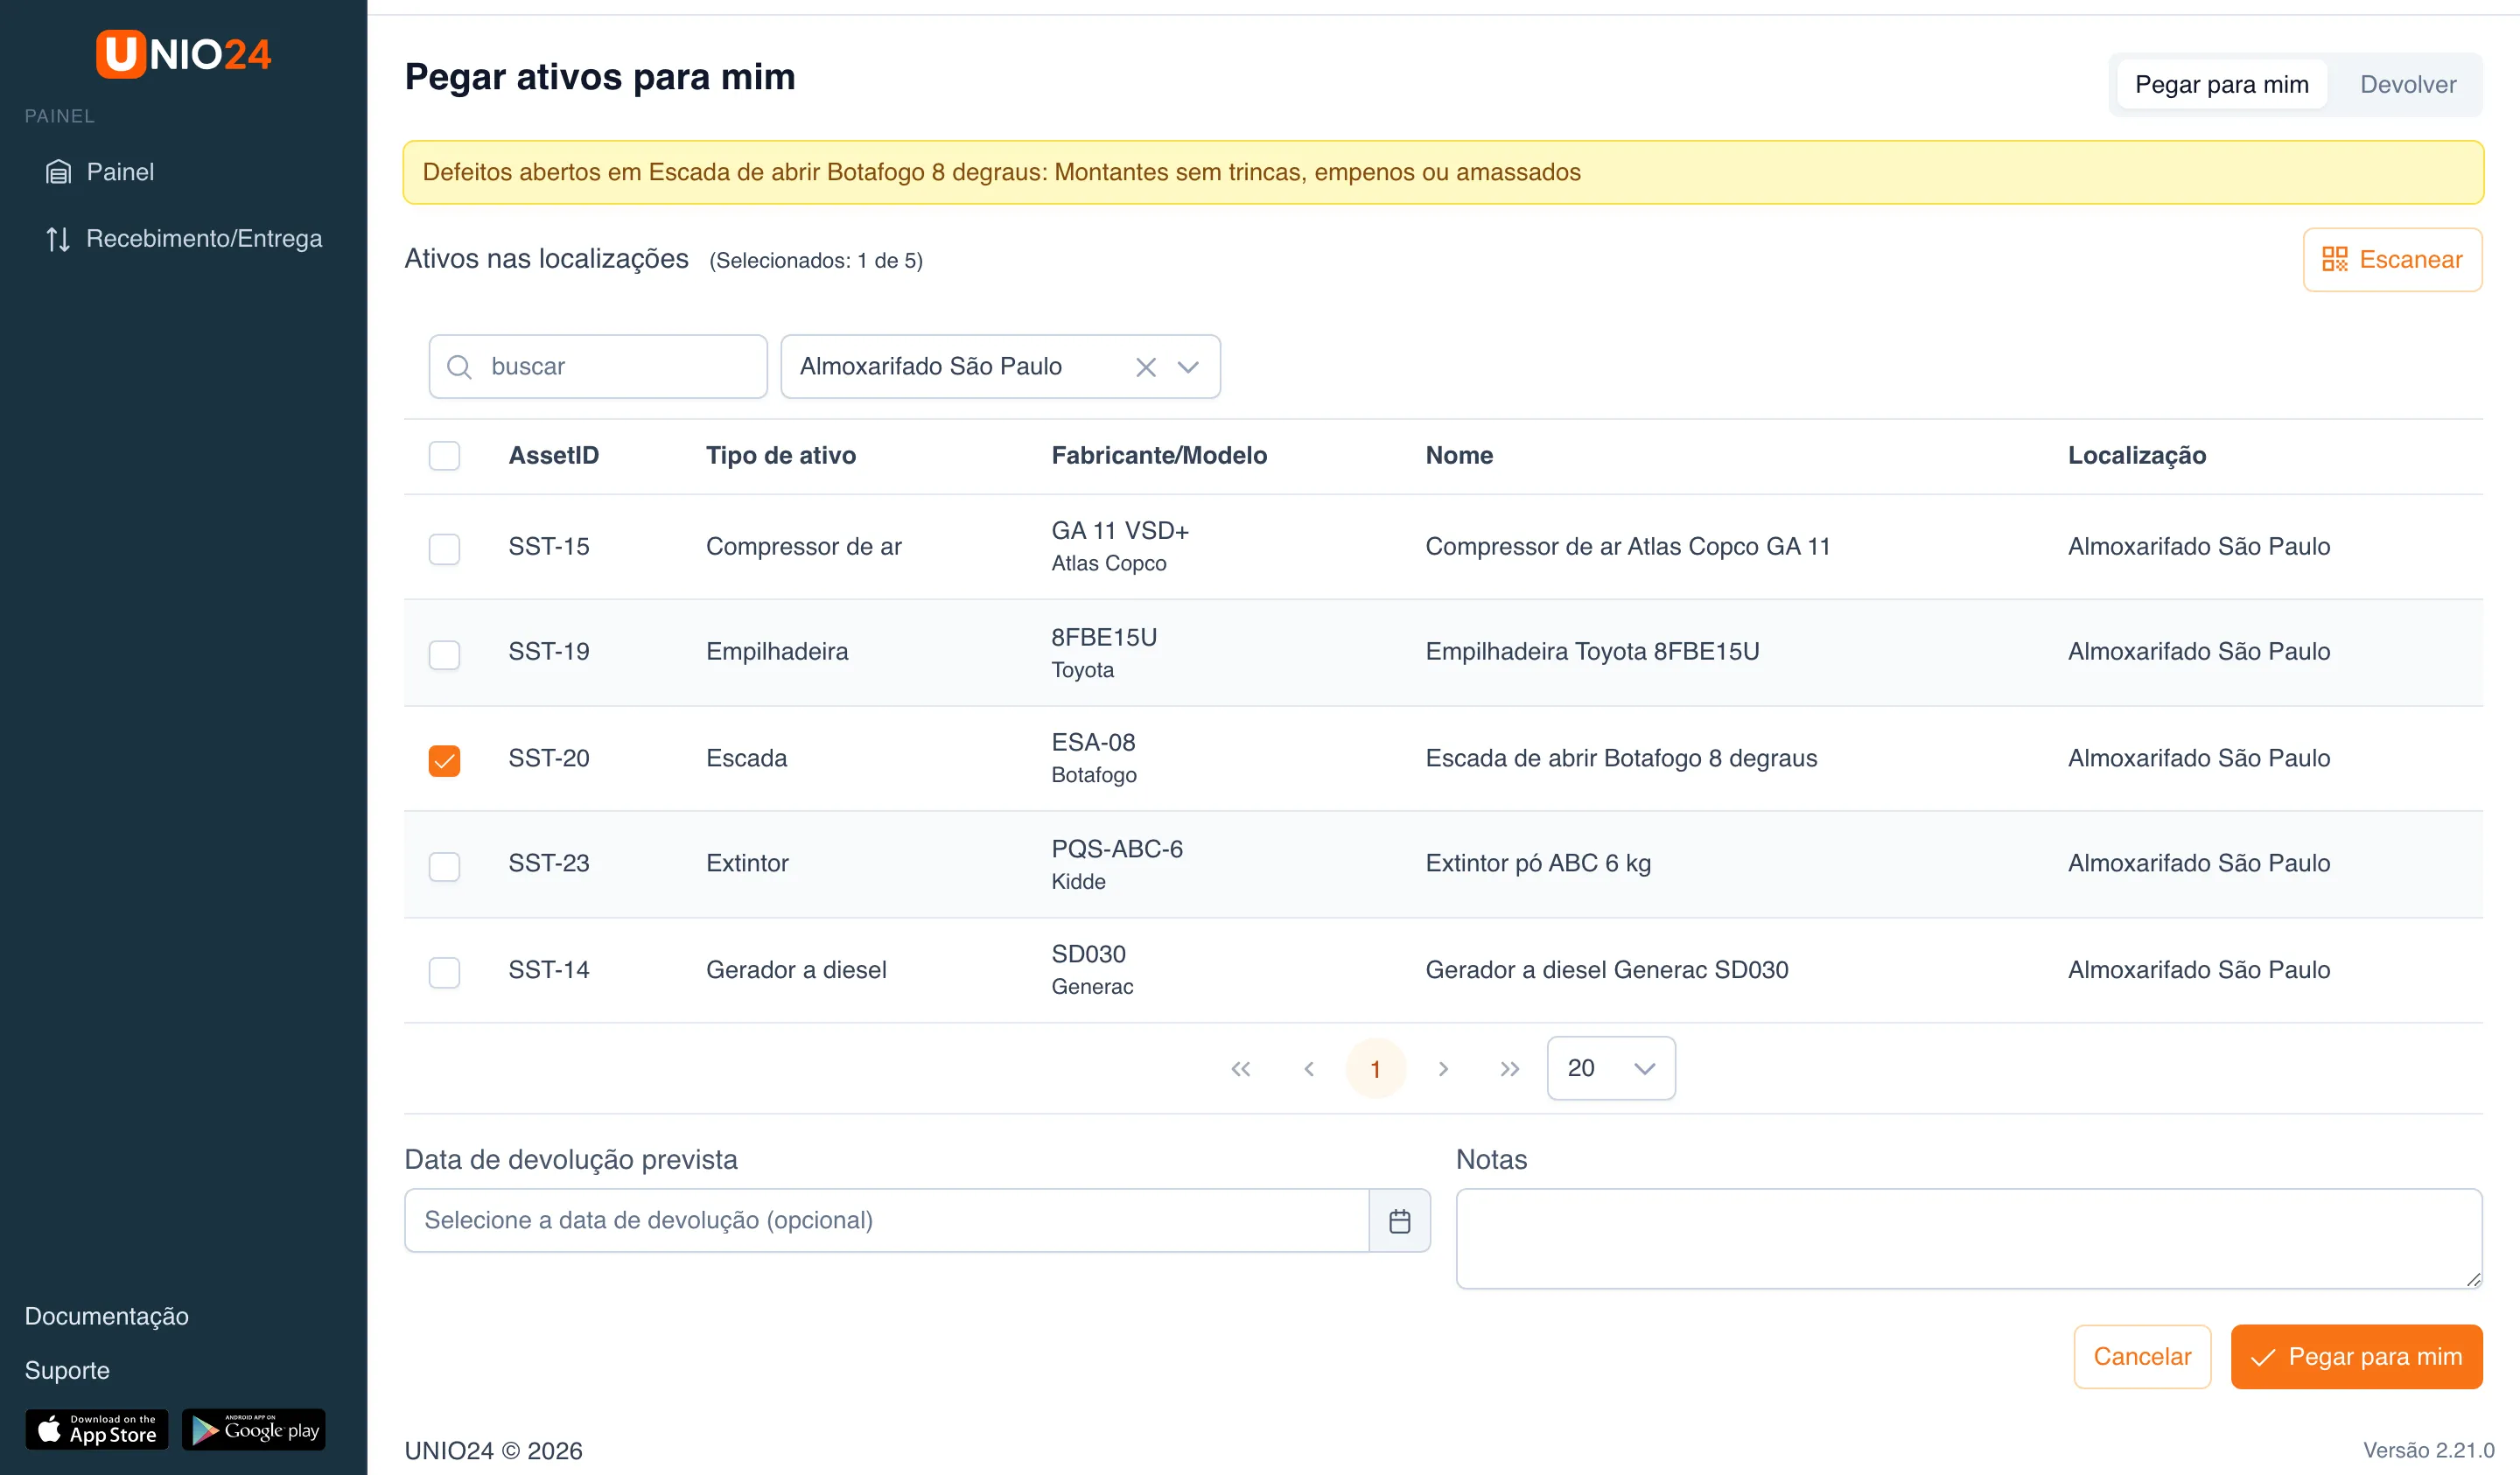2520x1475 pixels.
Task: Open the Documentação link
Action: point(107,1316)
